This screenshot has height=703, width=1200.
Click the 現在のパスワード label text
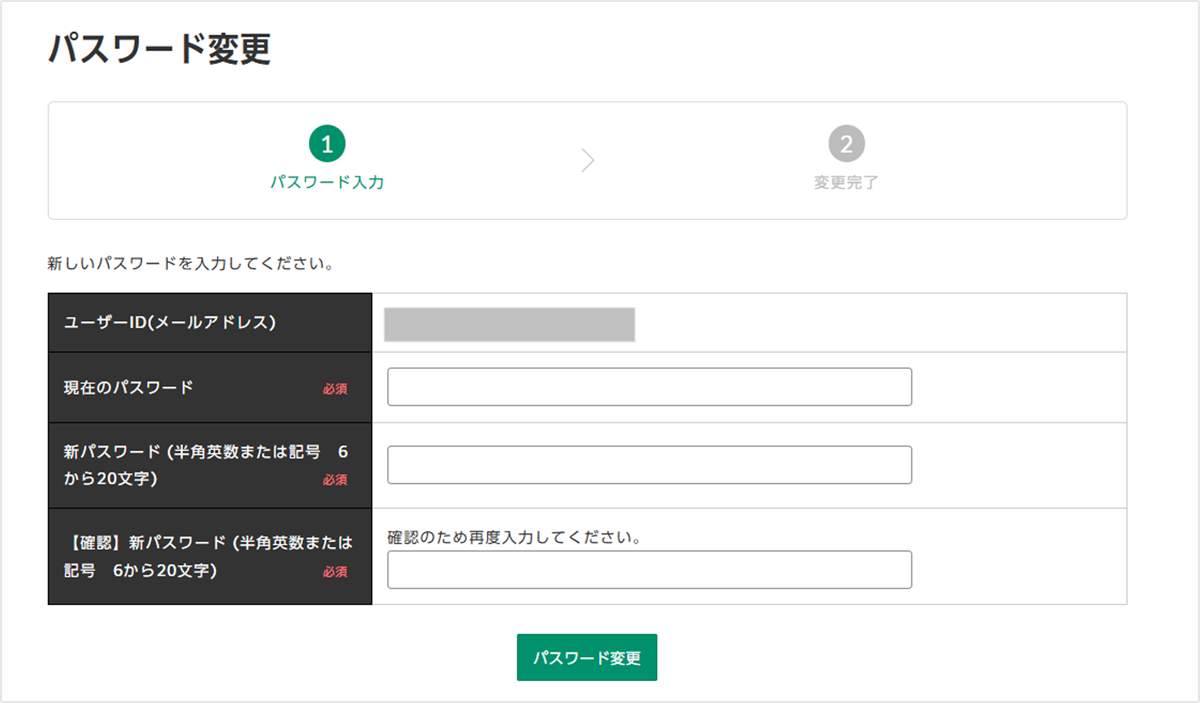[128, 387]
